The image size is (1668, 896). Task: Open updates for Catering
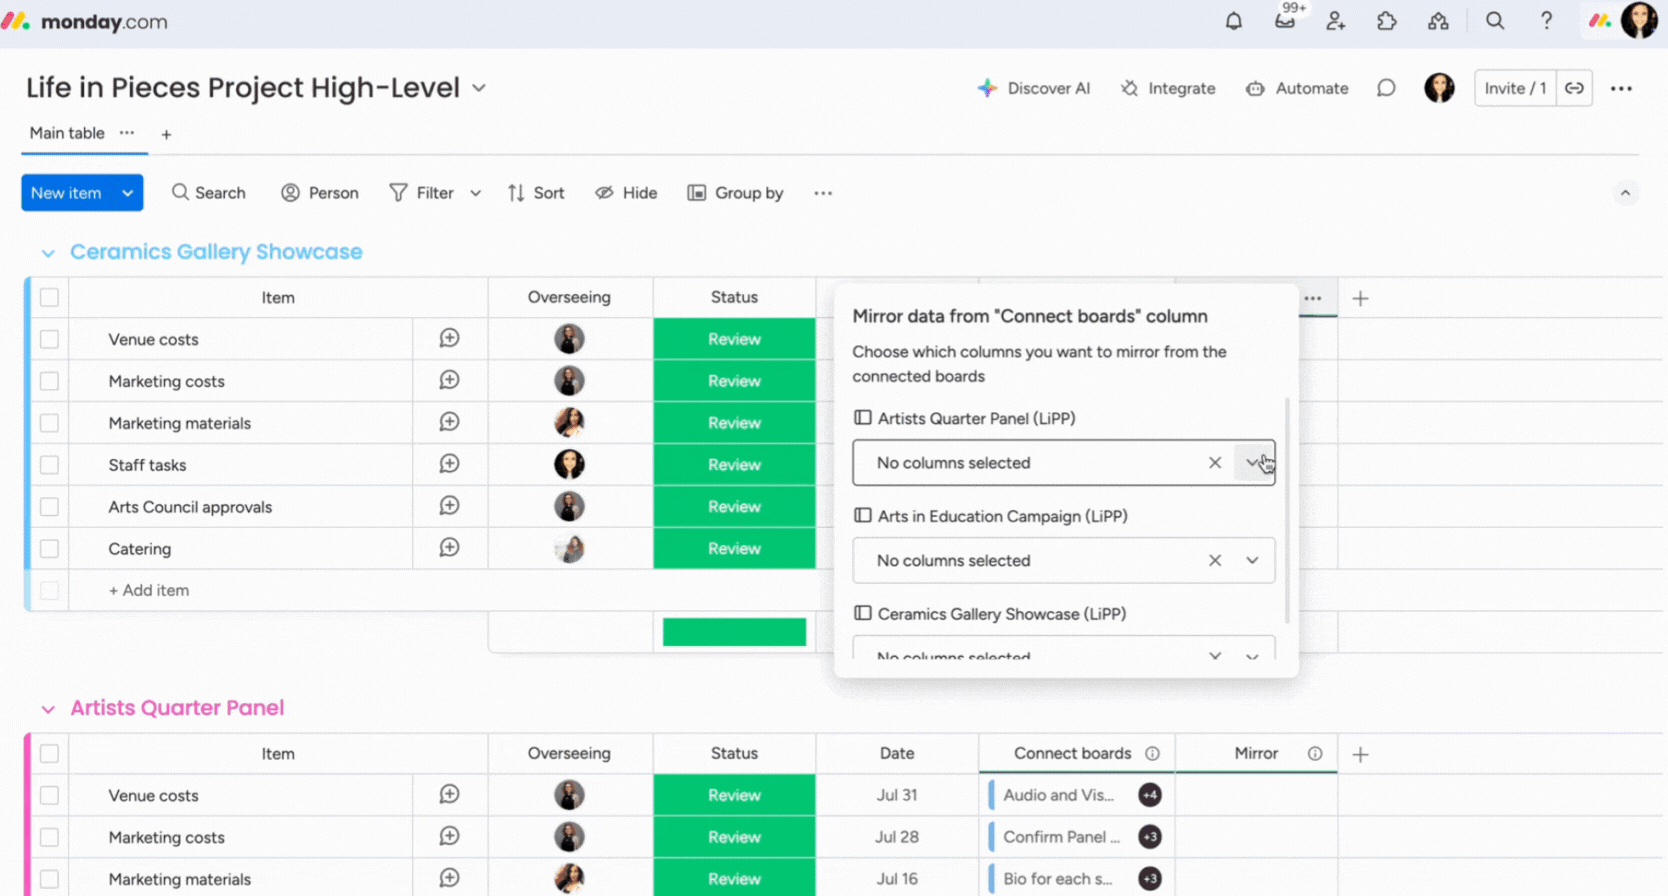click(x=450, y=548)
